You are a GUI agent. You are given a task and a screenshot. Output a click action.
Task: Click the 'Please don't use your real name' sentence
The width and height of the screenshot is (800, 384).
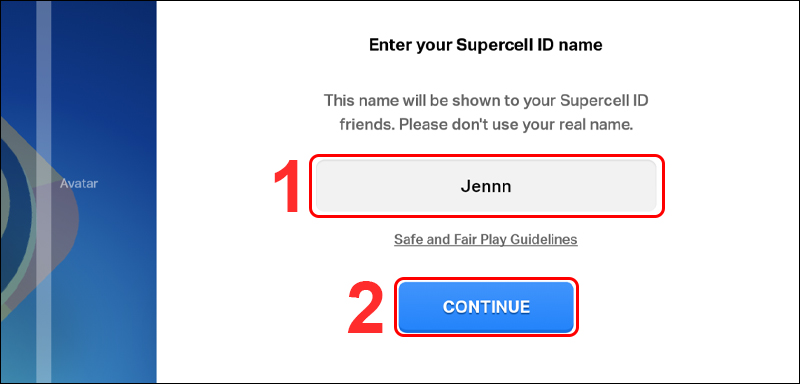coord(516,125)
